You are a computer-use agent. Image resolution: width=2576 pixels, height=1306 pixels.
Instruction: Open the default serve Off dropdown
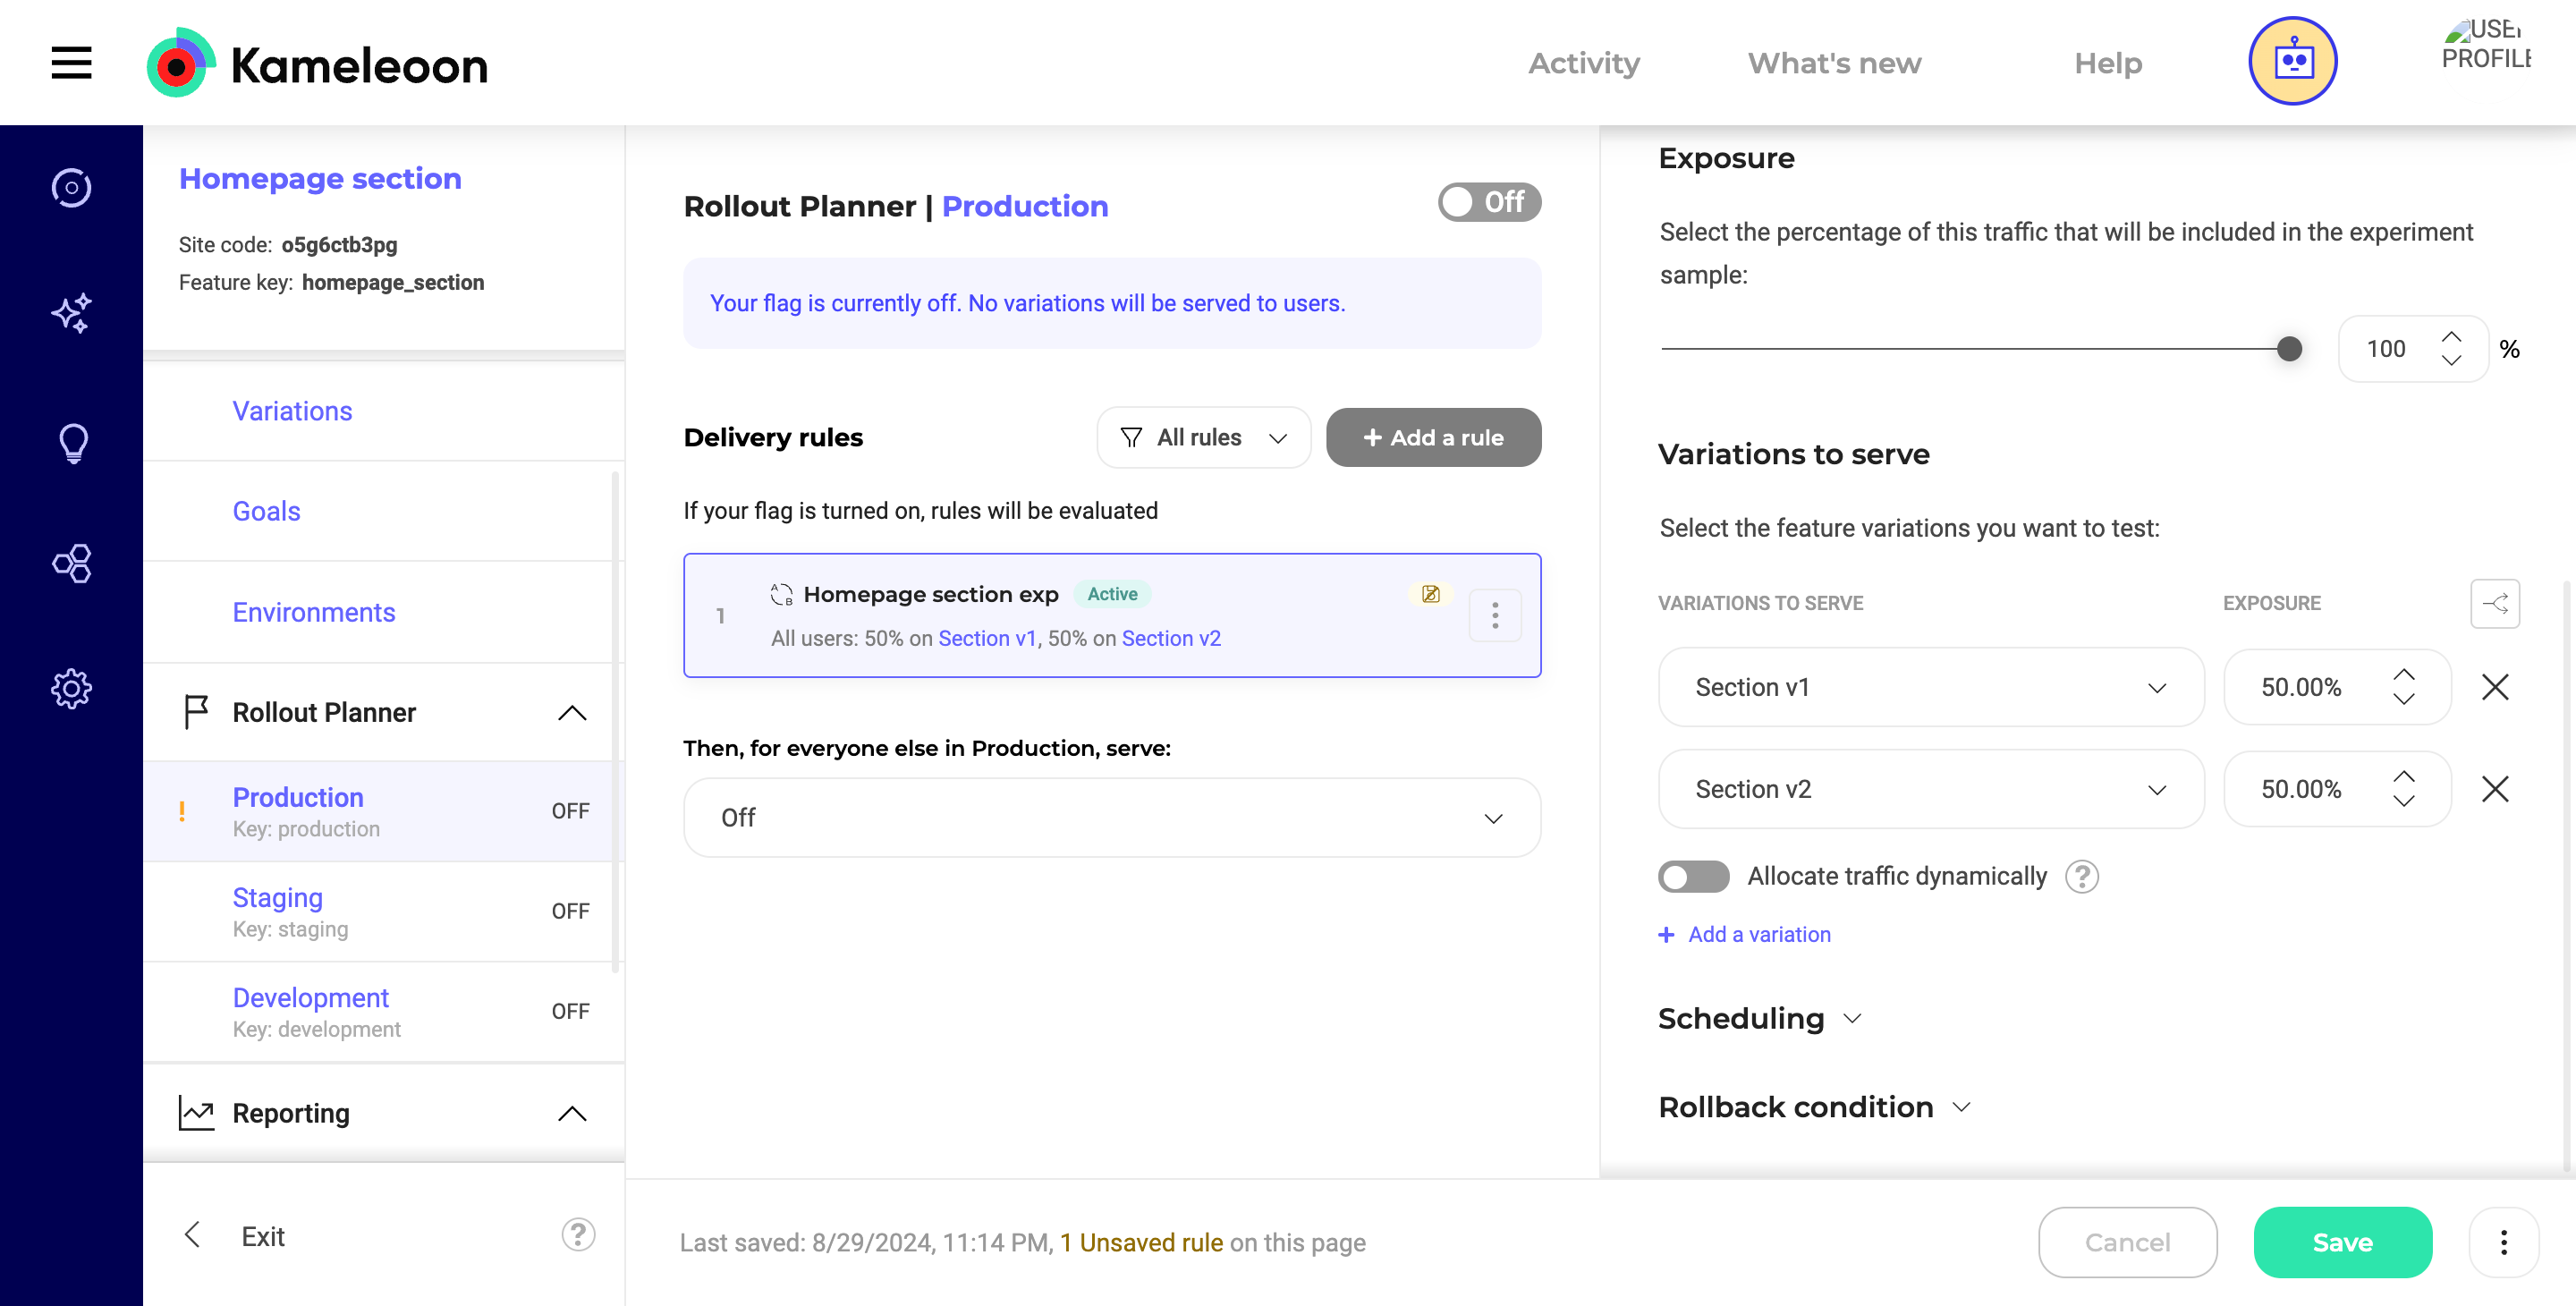pos(1111,817)
